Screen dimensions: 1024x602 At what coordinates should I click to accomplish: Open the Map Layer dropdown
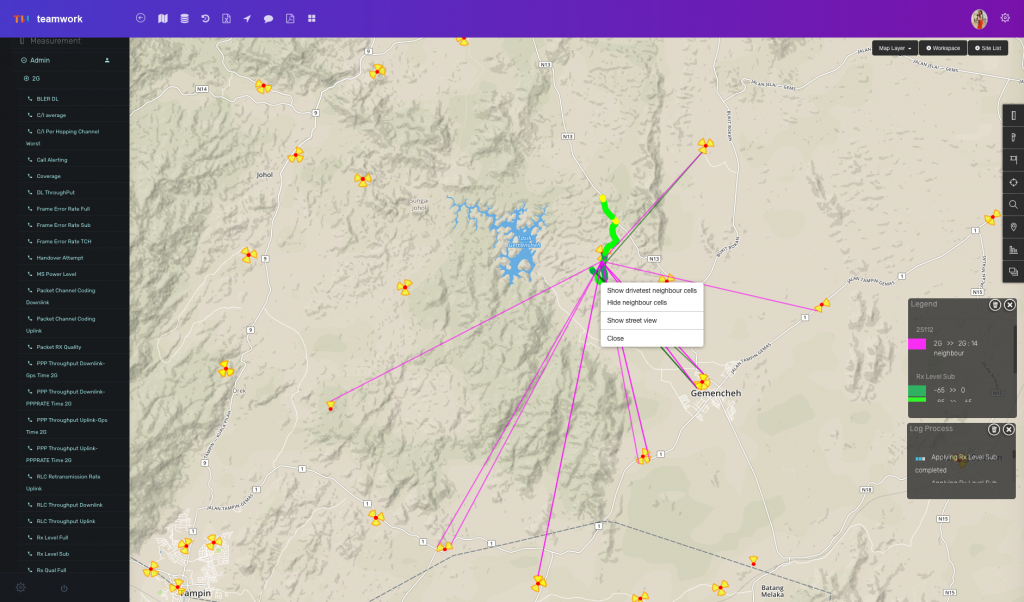coord(894,48)
